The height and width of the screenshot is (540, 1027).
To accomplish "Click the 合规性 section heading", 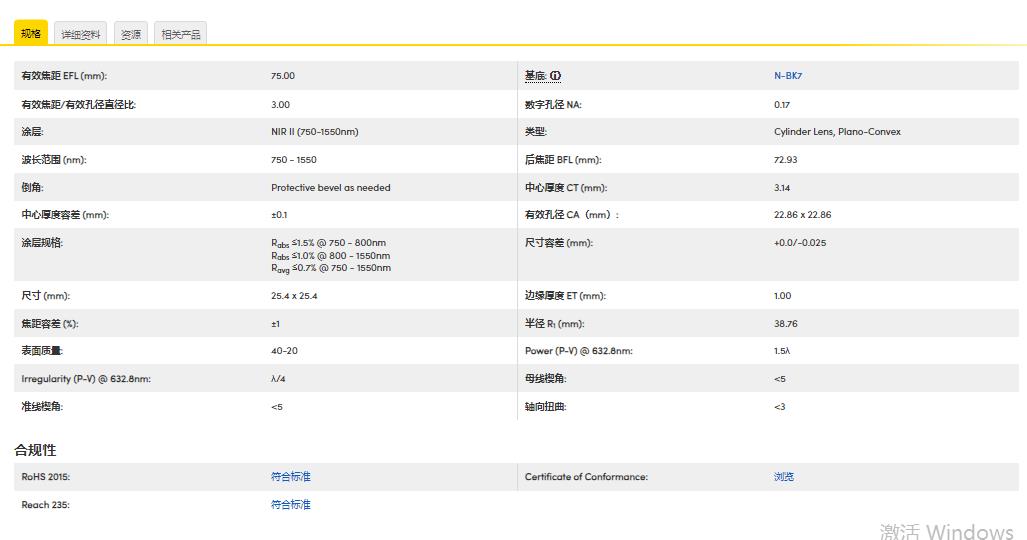I will coord(35,450).
